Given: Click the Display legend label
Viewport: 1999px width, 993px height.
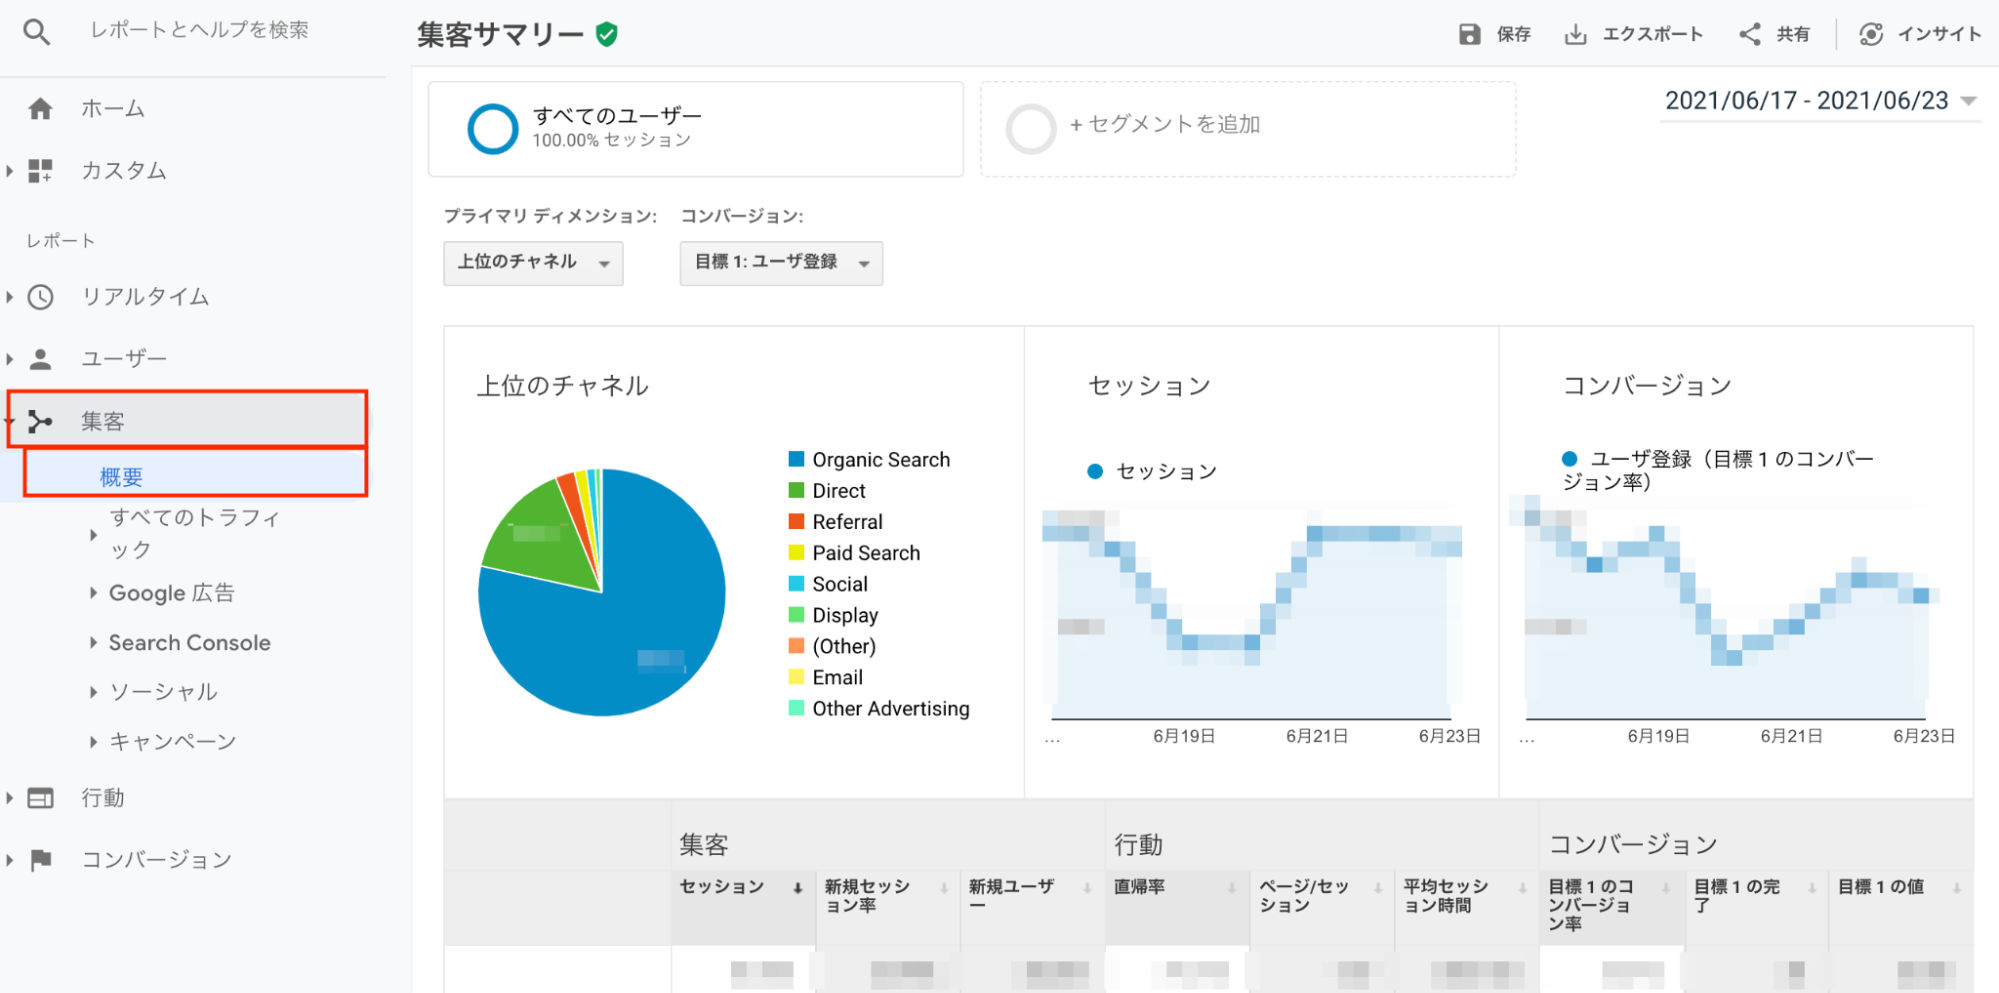Looking at the screenshot, I should (845, 616).
